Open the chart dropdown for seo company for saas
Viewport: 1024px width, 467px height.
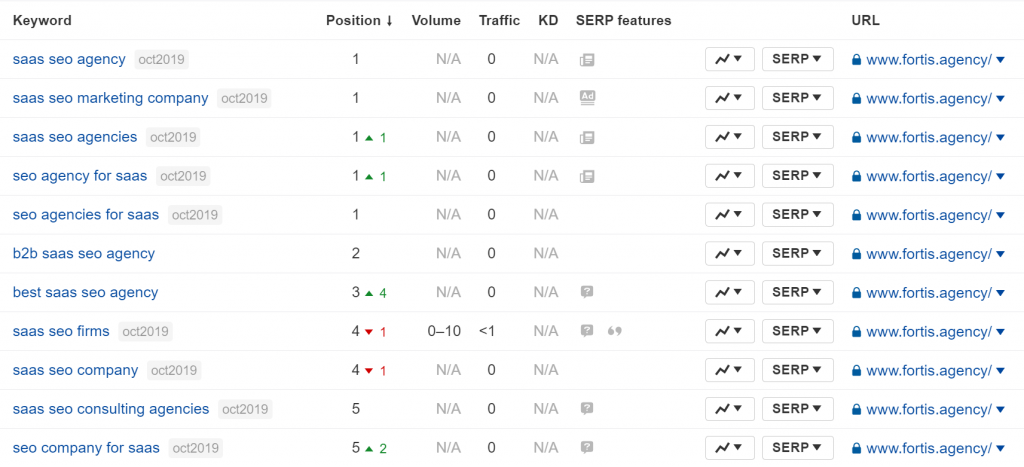click(729, 448)
